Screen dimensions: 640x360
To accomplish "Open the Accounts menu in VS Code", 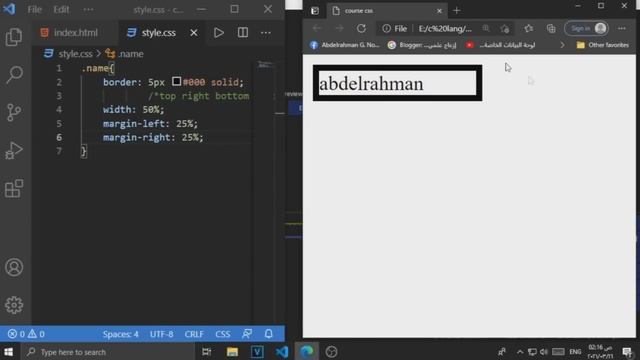I will pyautogui.click(x=14, y=267).
